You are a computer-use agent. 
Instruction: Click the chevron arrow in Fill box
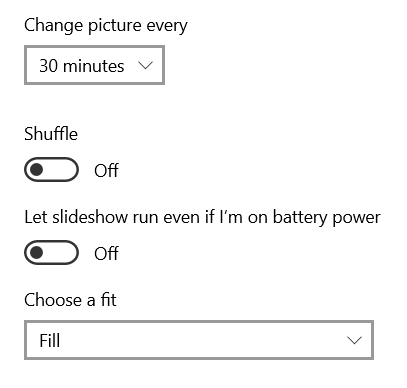point(354,340)
